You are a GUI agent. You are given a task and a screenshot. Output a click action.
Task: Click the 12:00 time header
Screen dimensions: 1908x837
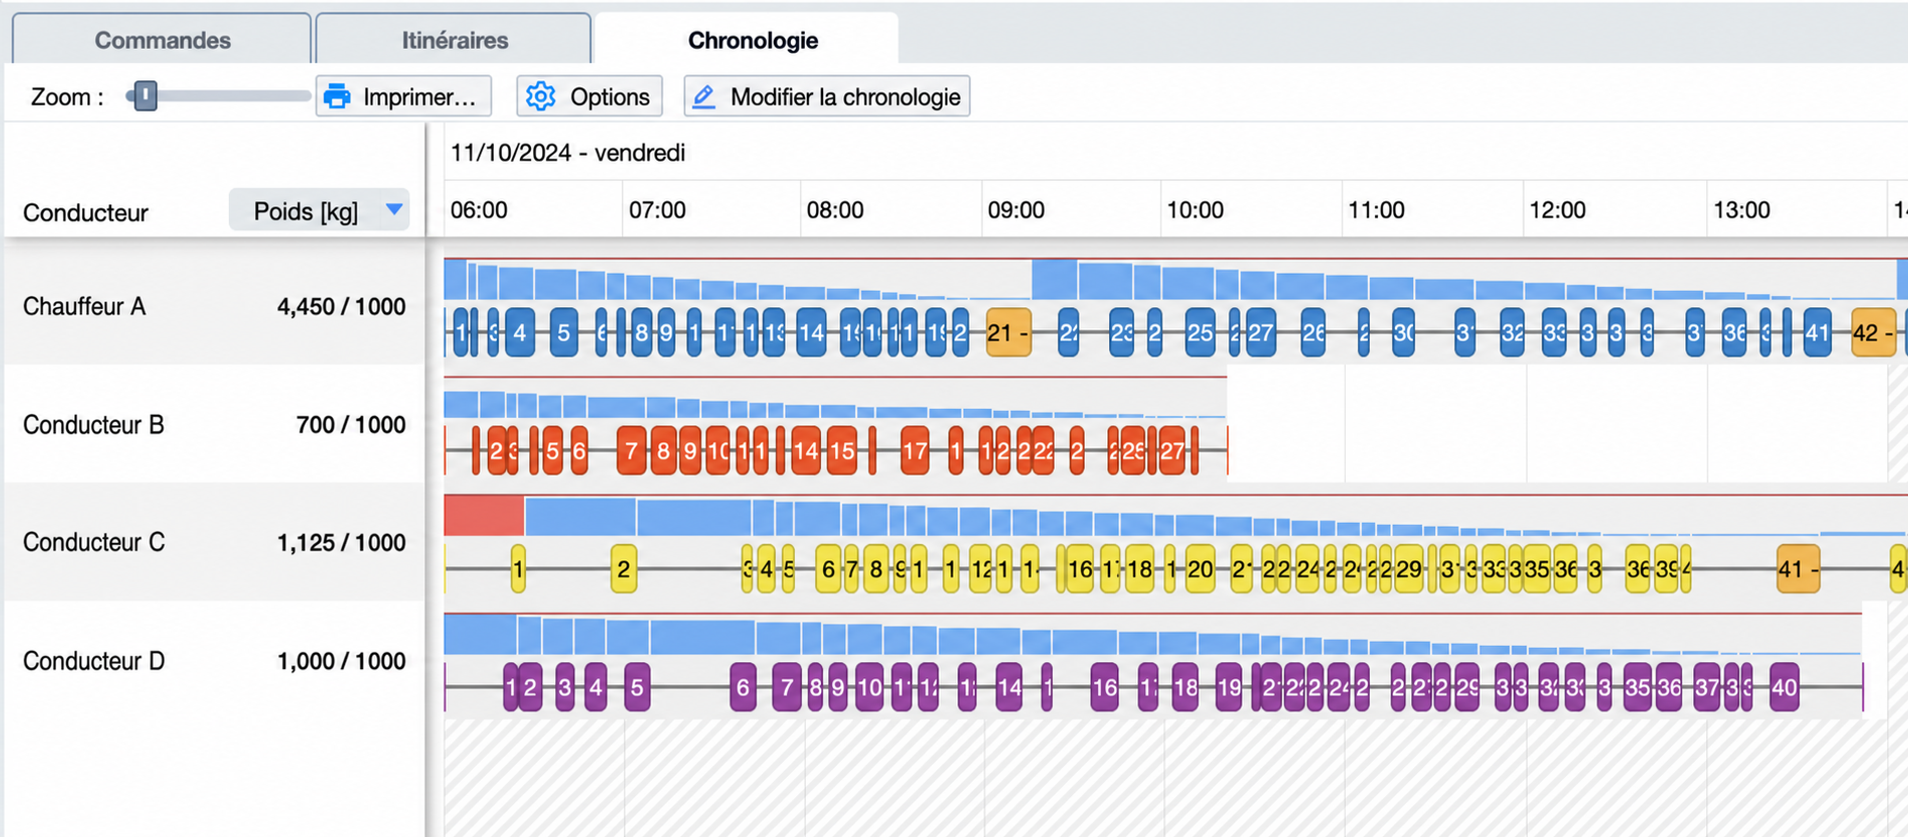[1557, 210]
